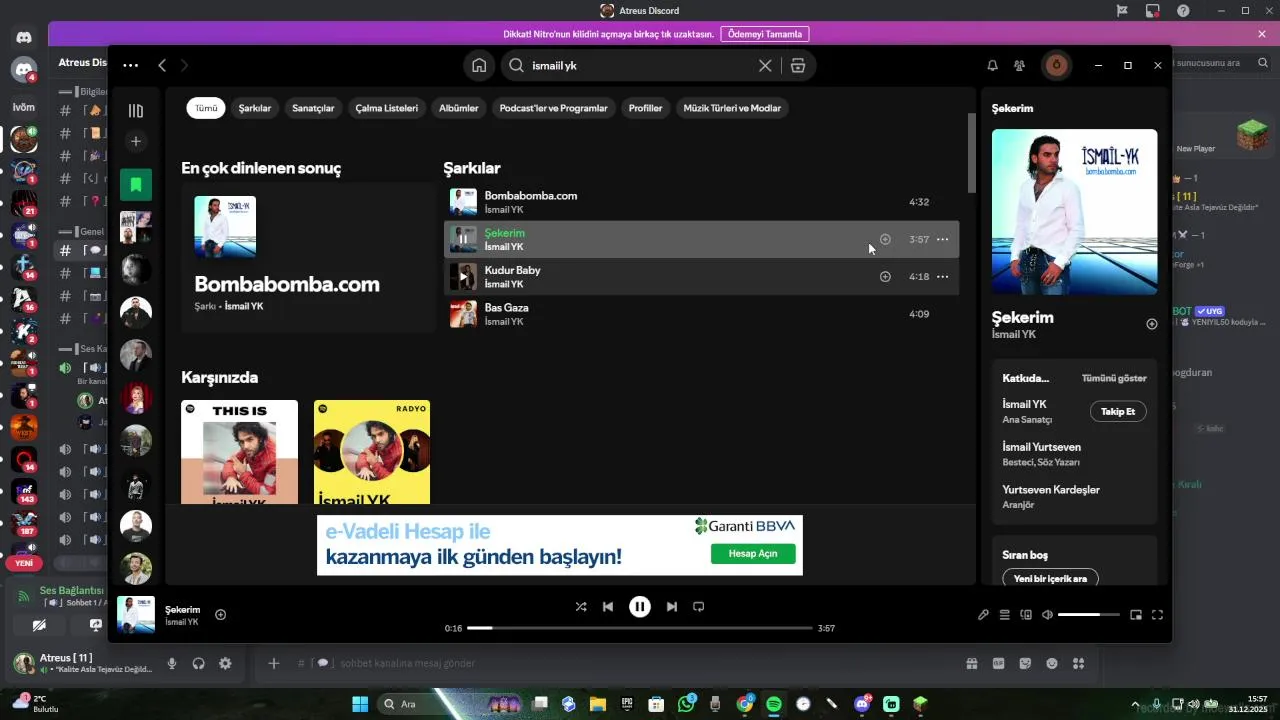Select the Tümü filter chip
This screenshot has height=720, width=1280.
[x=206, y=108]
